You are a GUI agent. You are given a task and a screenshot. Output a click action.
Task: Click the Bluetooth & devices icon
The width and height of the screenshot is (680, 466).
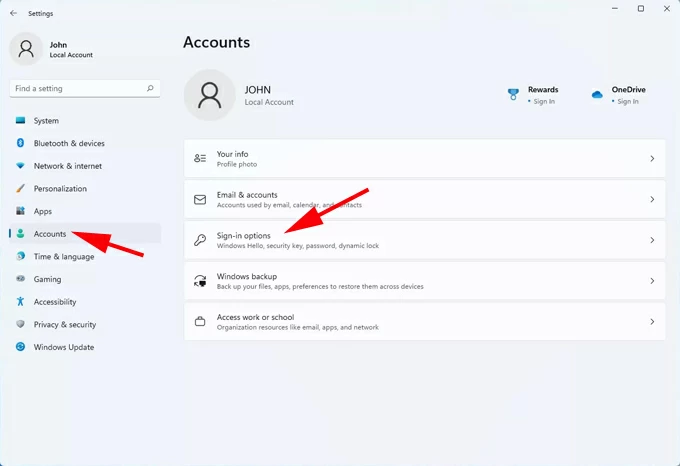tap(20, 143)
